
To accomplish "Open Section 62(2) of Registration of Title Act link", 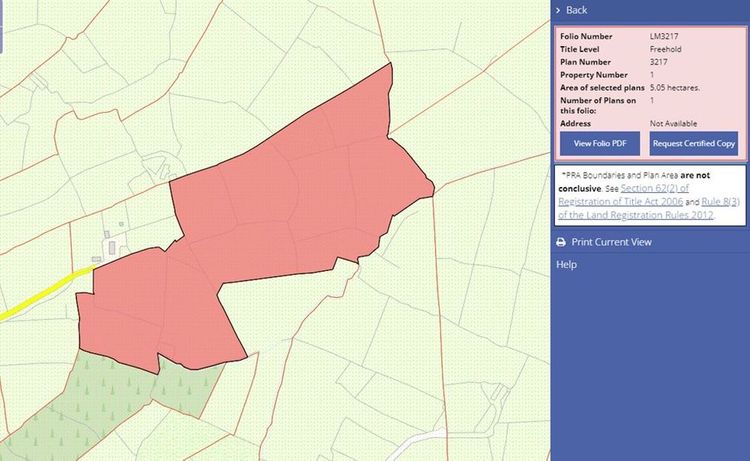I will click(624, 195).
